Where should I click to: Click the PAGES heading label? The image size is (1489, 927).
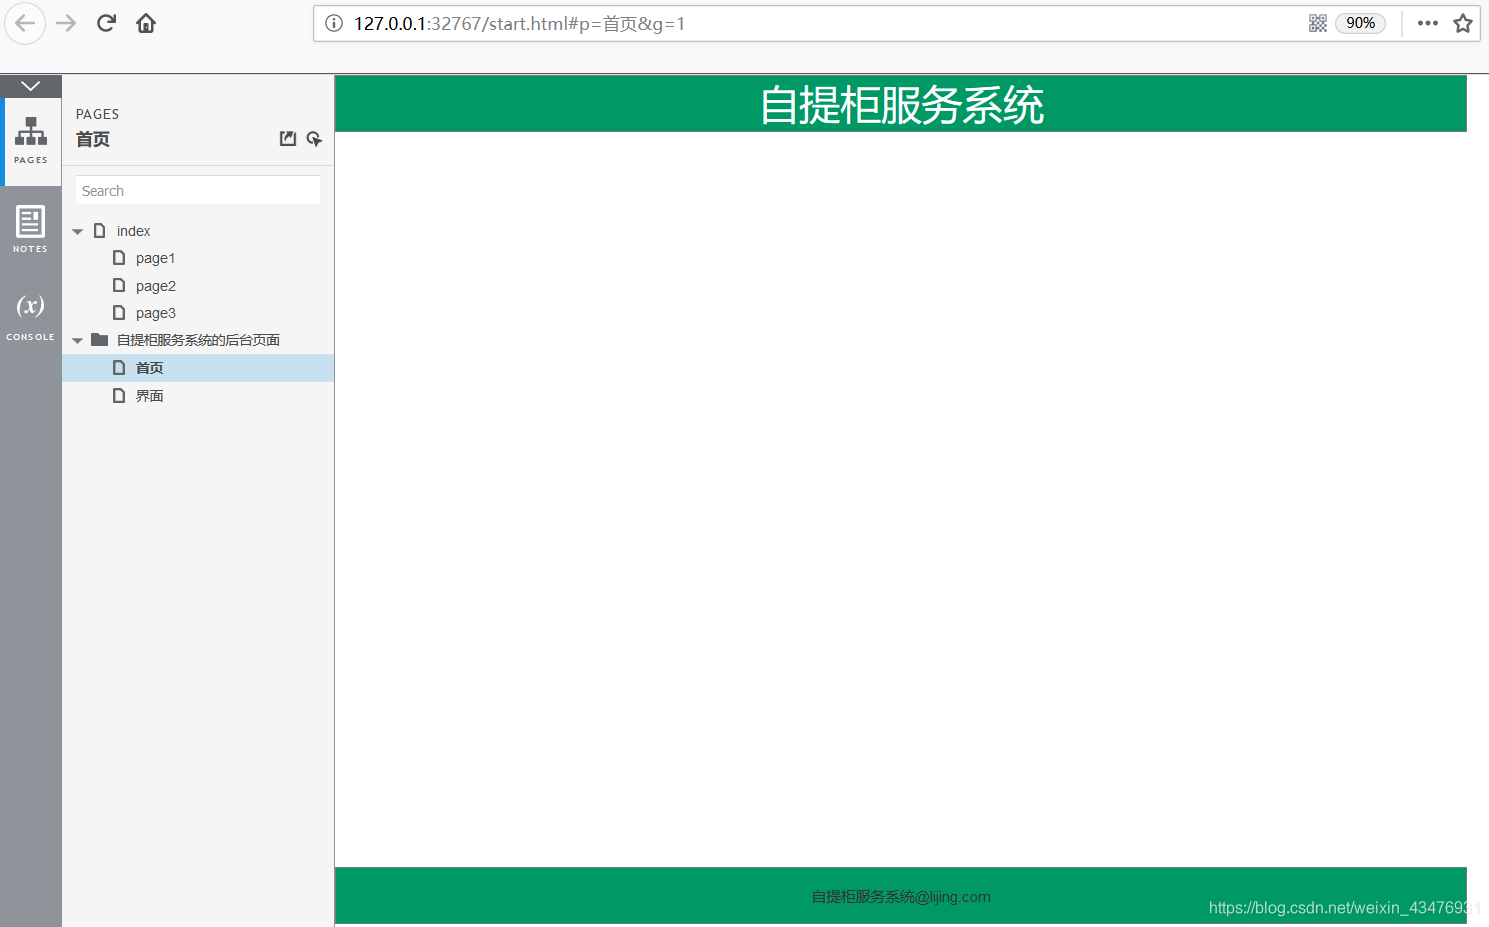click(x=97, y=114)
